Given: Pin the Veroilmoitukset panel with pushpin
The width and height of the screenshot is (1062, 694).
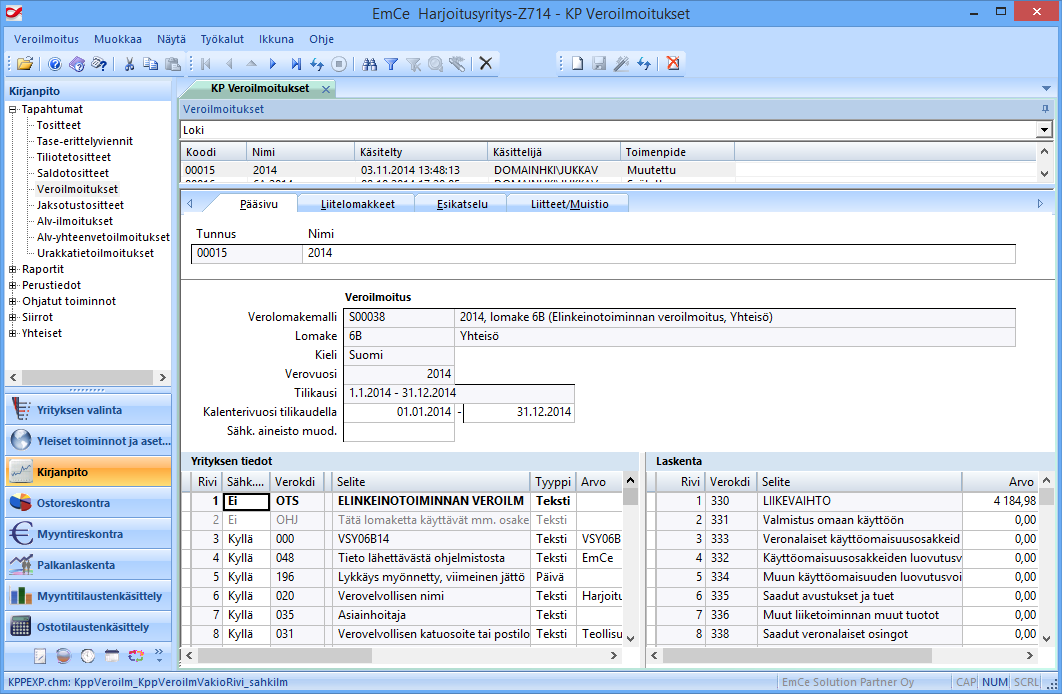Looking at the screenshot, I should 1045,109.
